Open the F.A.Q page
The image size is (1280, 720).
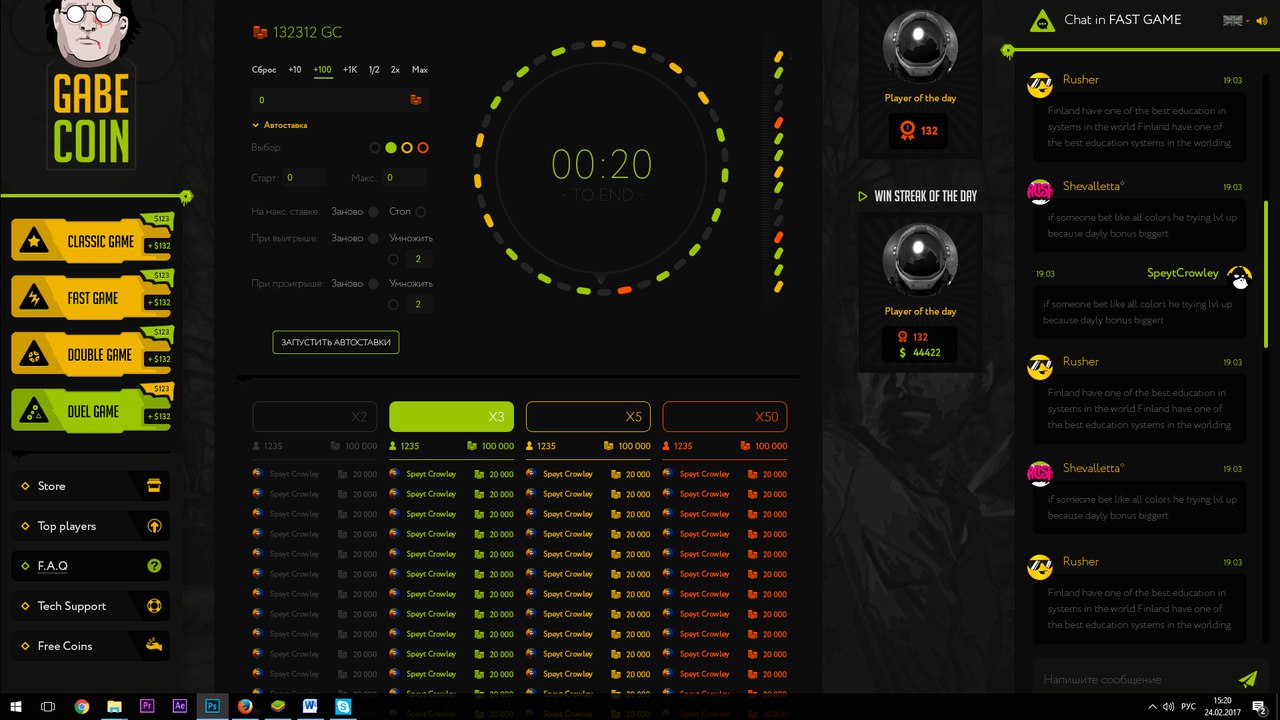pyautogui.click(x=90, y=566)
